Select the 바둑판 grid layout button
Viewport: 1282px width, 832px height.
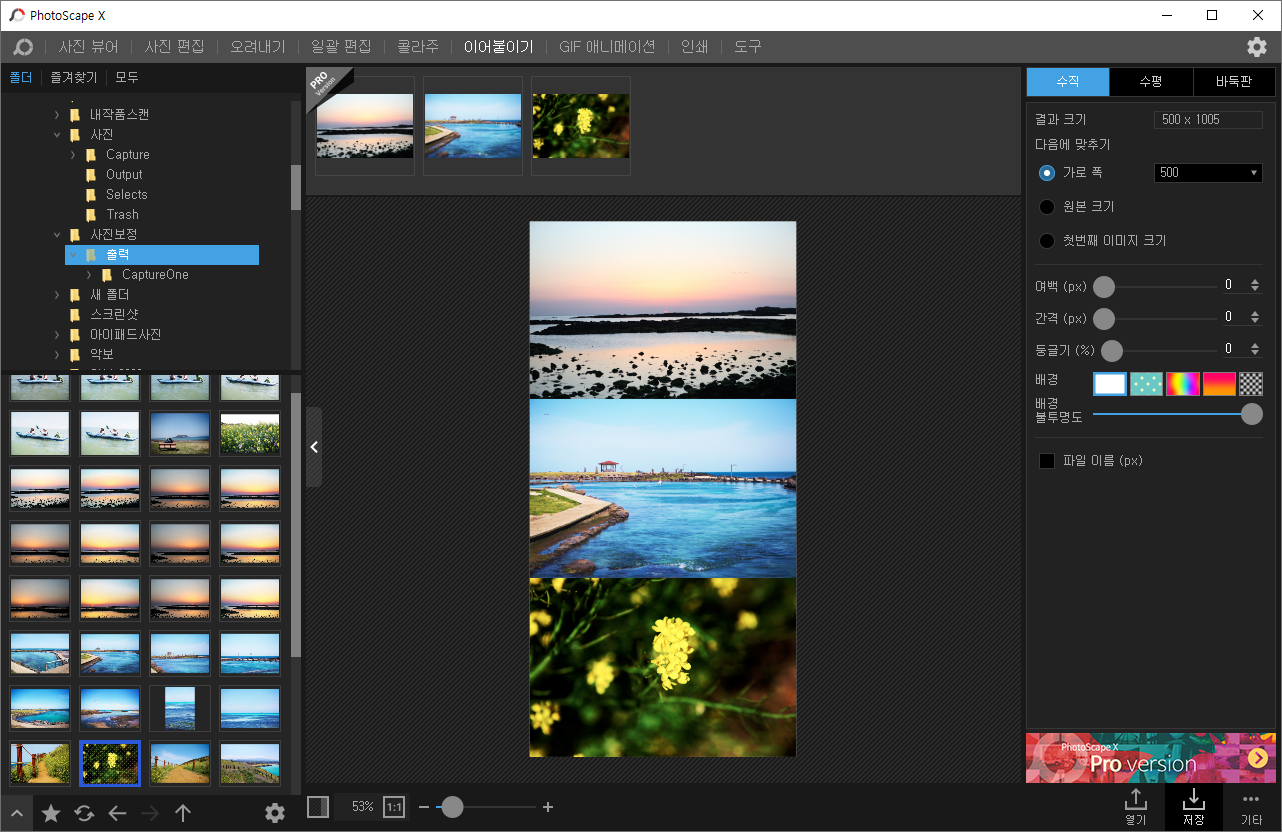point(1234,82)
